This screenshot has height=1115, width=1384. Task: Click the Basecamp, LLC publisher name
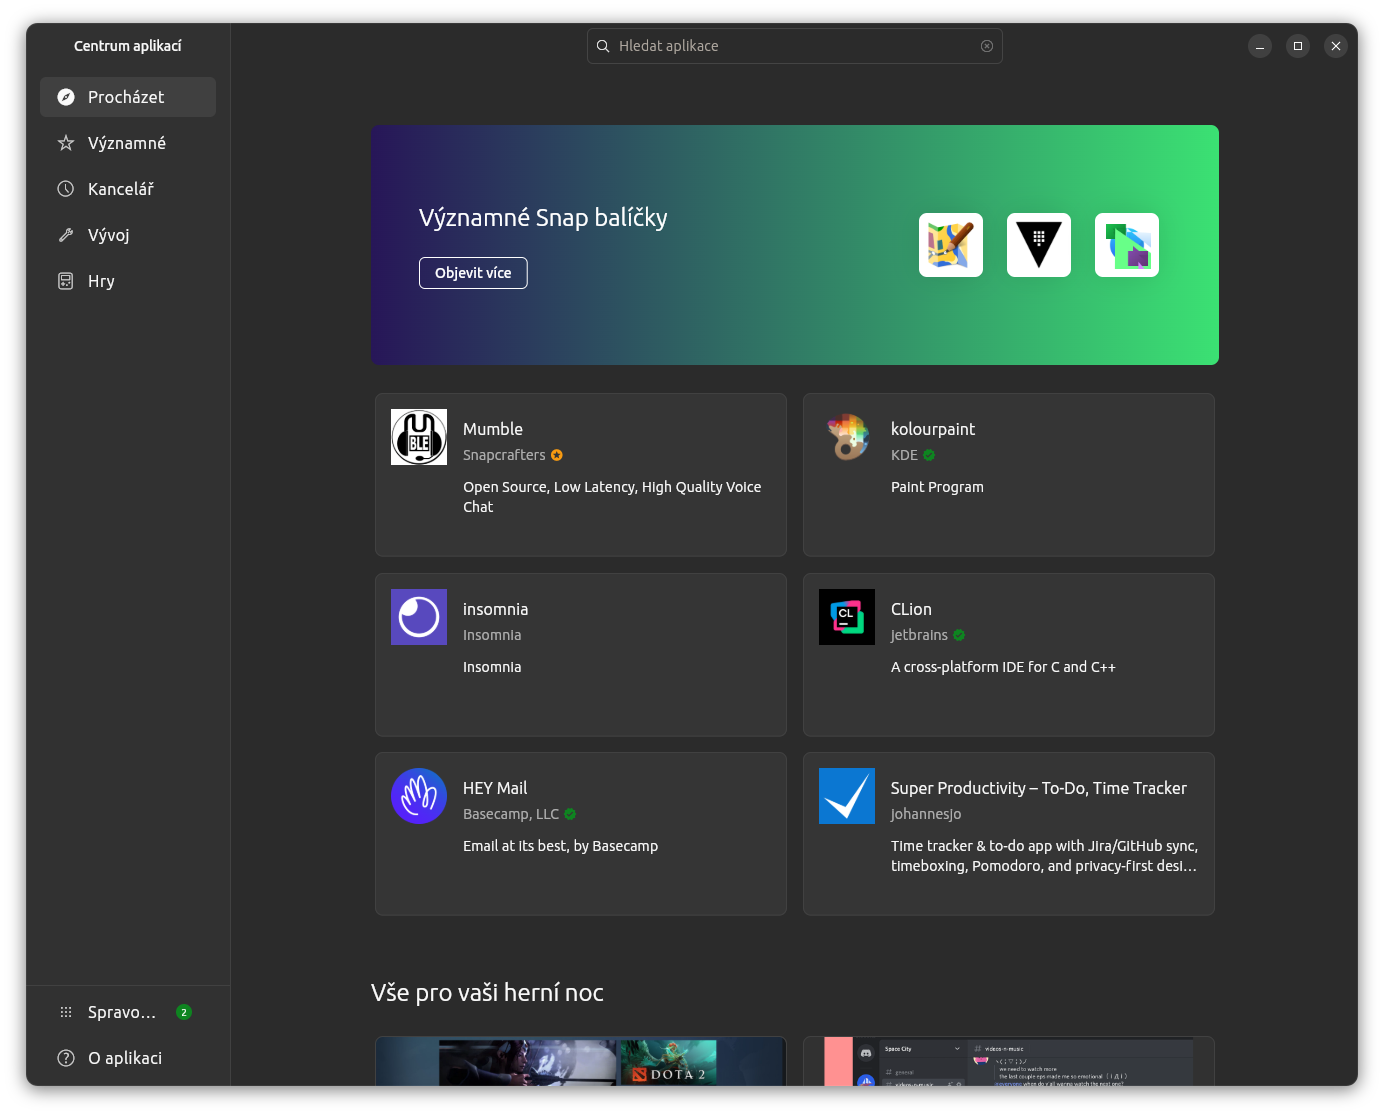click(511, 814)
